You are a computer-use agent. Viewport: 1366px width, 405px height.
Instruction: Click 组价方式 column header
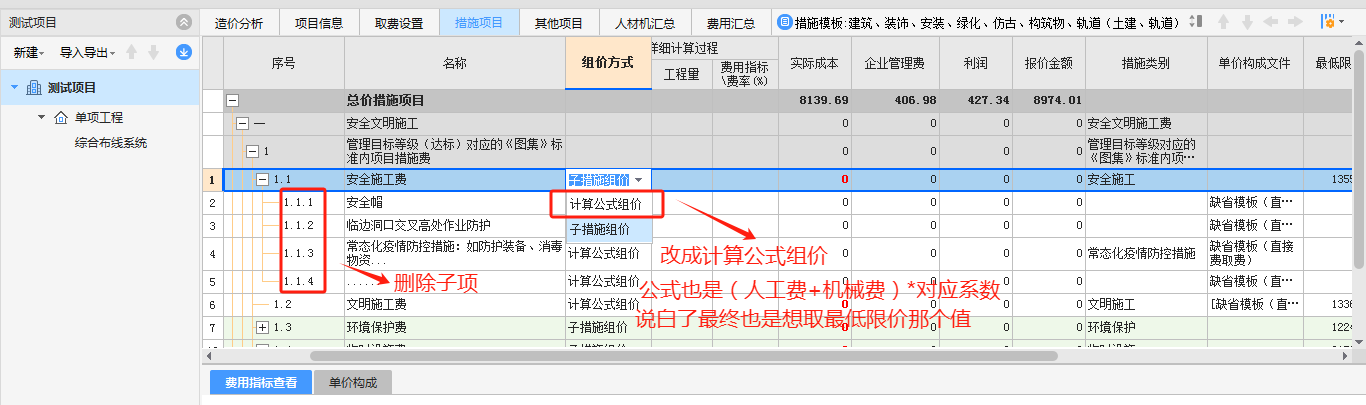[x=608, y=62]
